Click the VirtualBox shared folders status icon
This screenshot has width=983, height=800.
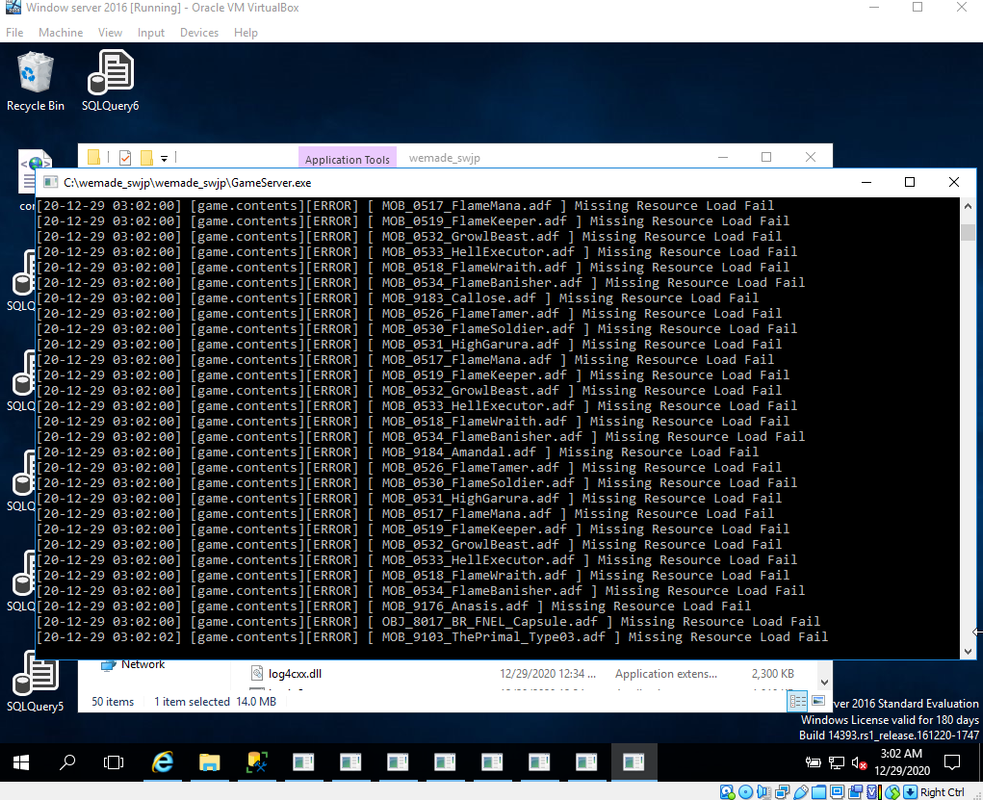pyautogui.click(x=819, y=792)
